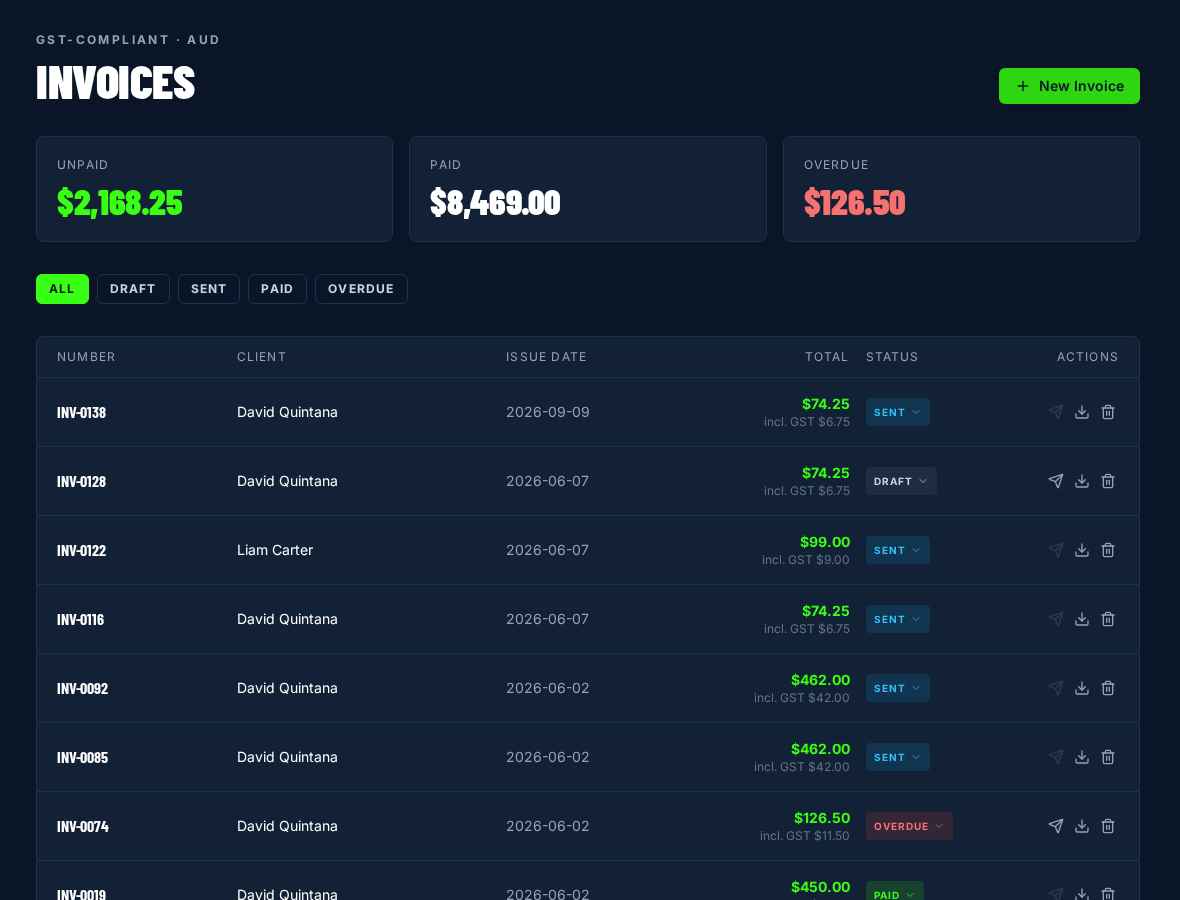Image resolution: width=1180 pixels, height=900 pixels.
Task: Click the $126.50 total of INV-0074
Action: [822, 818]
